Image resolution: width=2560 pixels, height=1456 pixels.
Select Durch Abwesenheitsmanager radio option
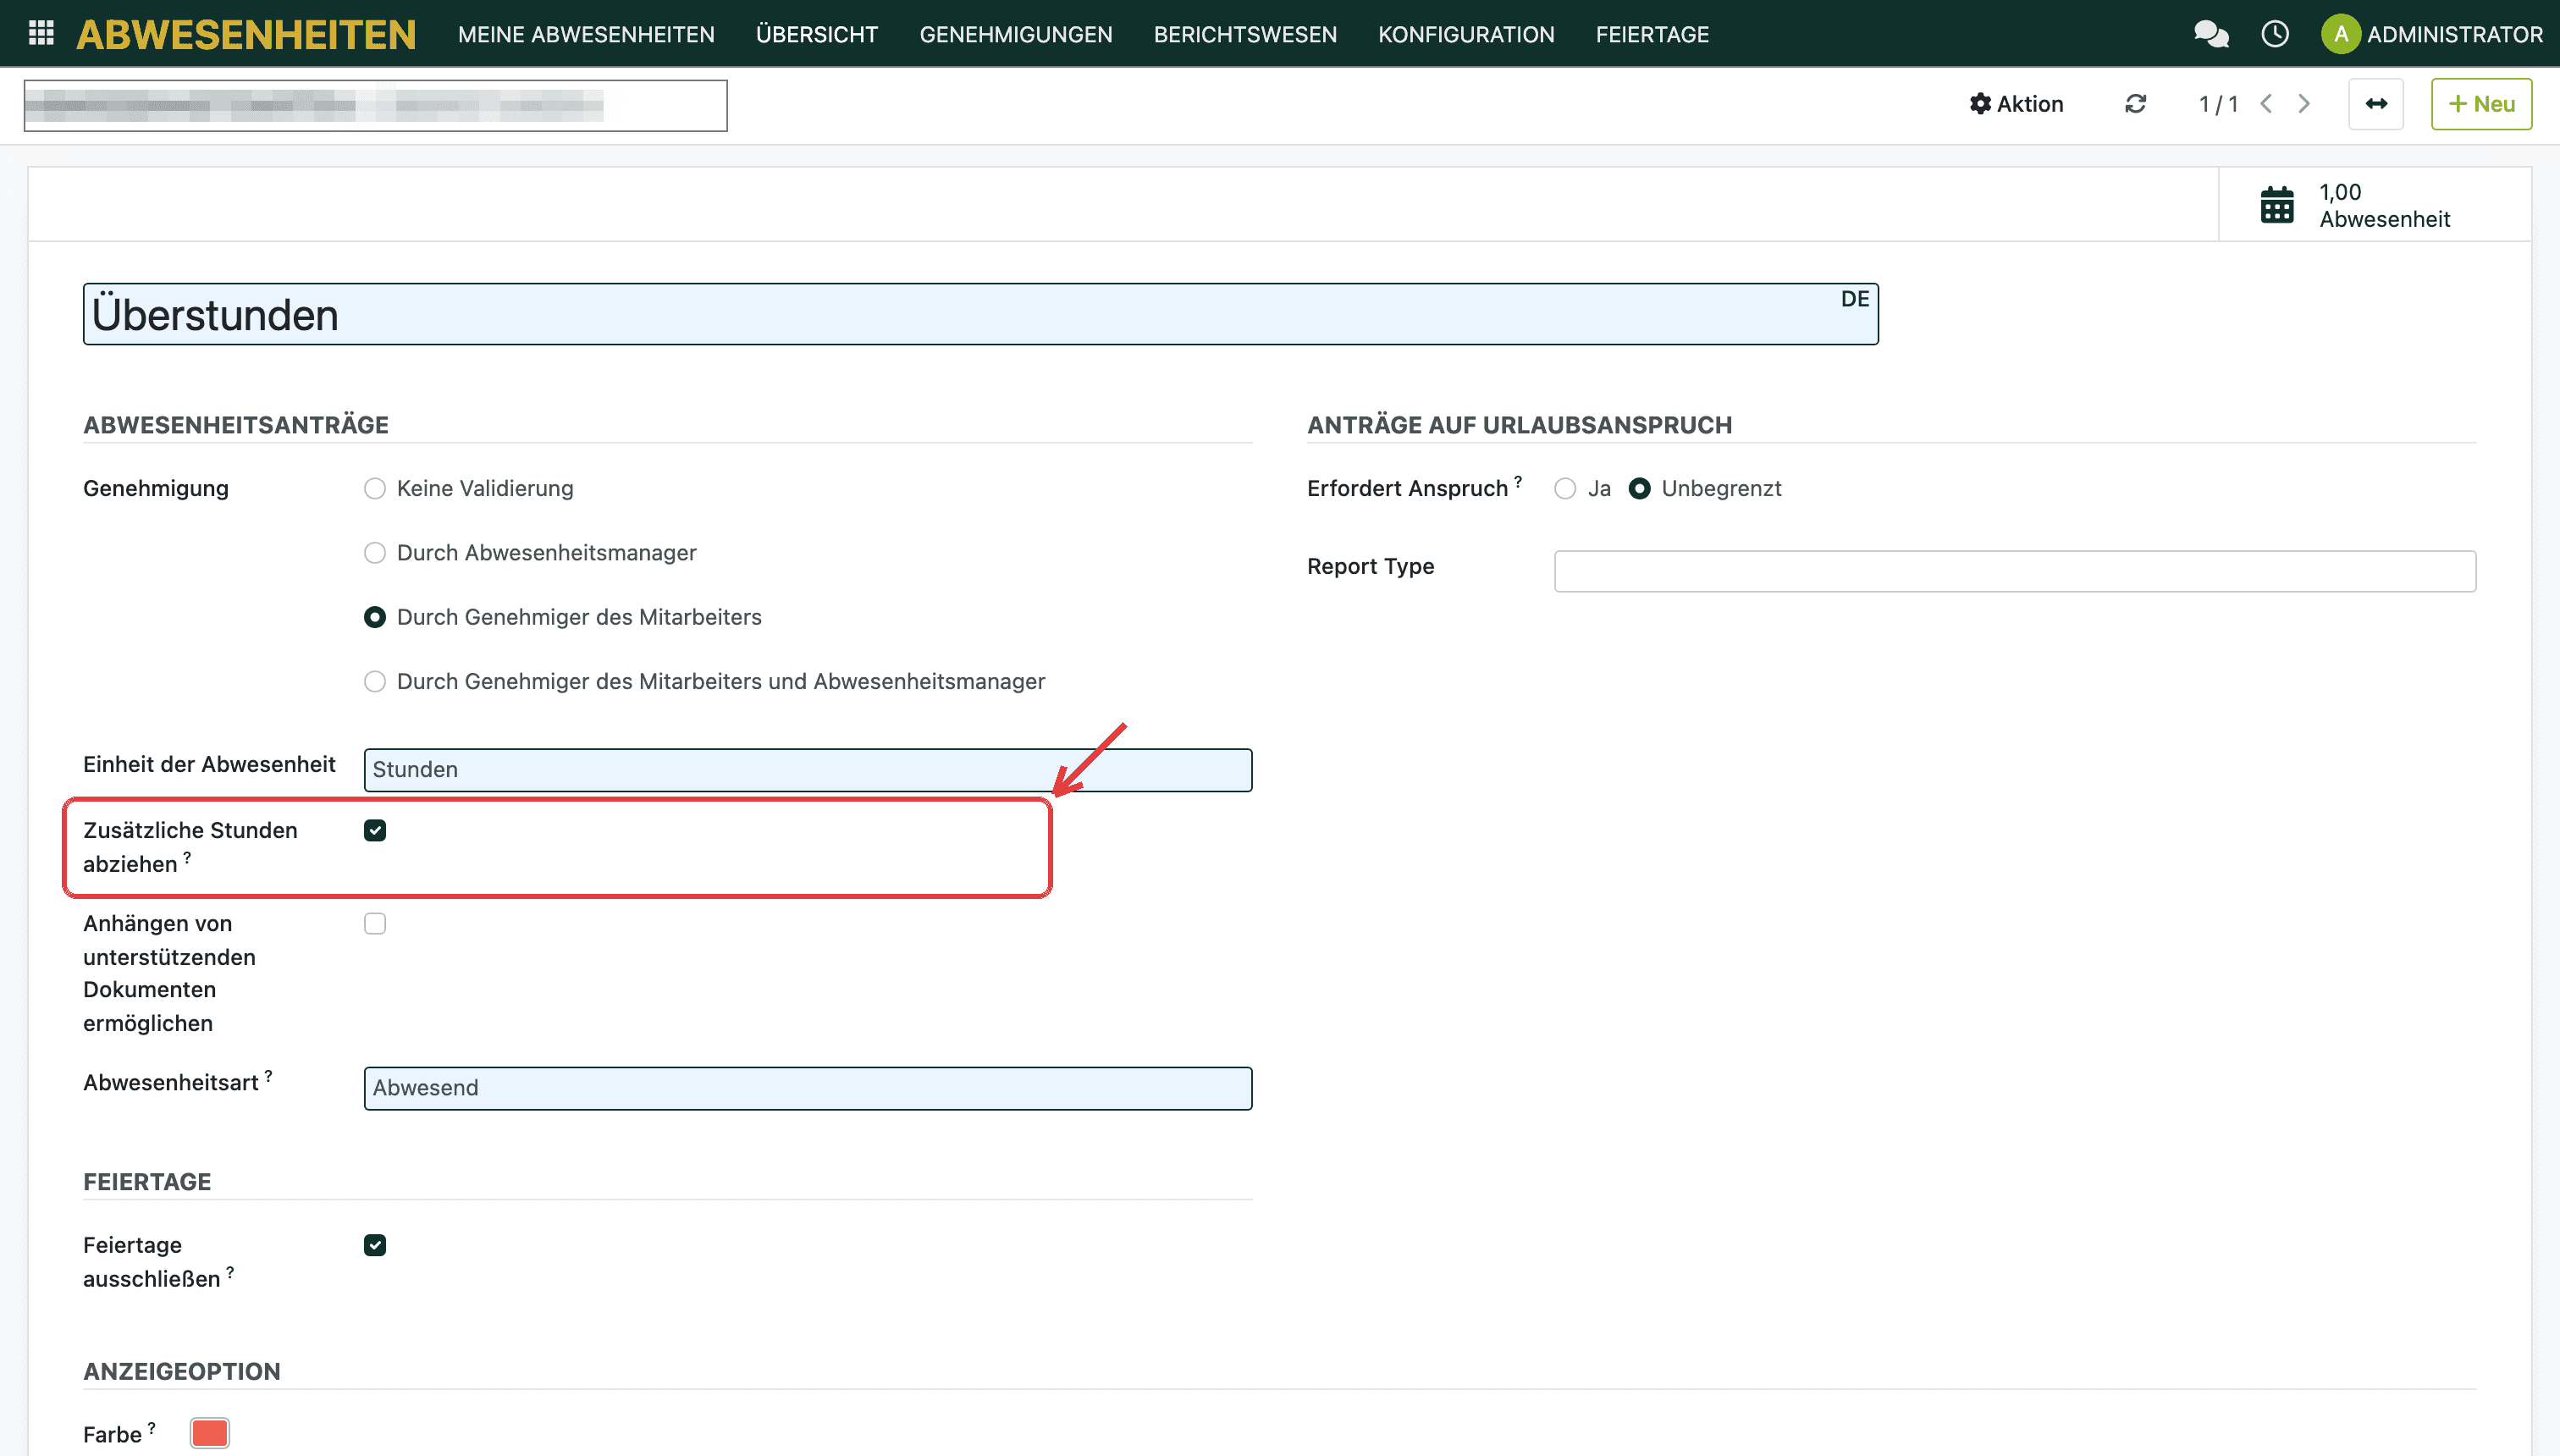pyautogui.click(x=375, y=553)
